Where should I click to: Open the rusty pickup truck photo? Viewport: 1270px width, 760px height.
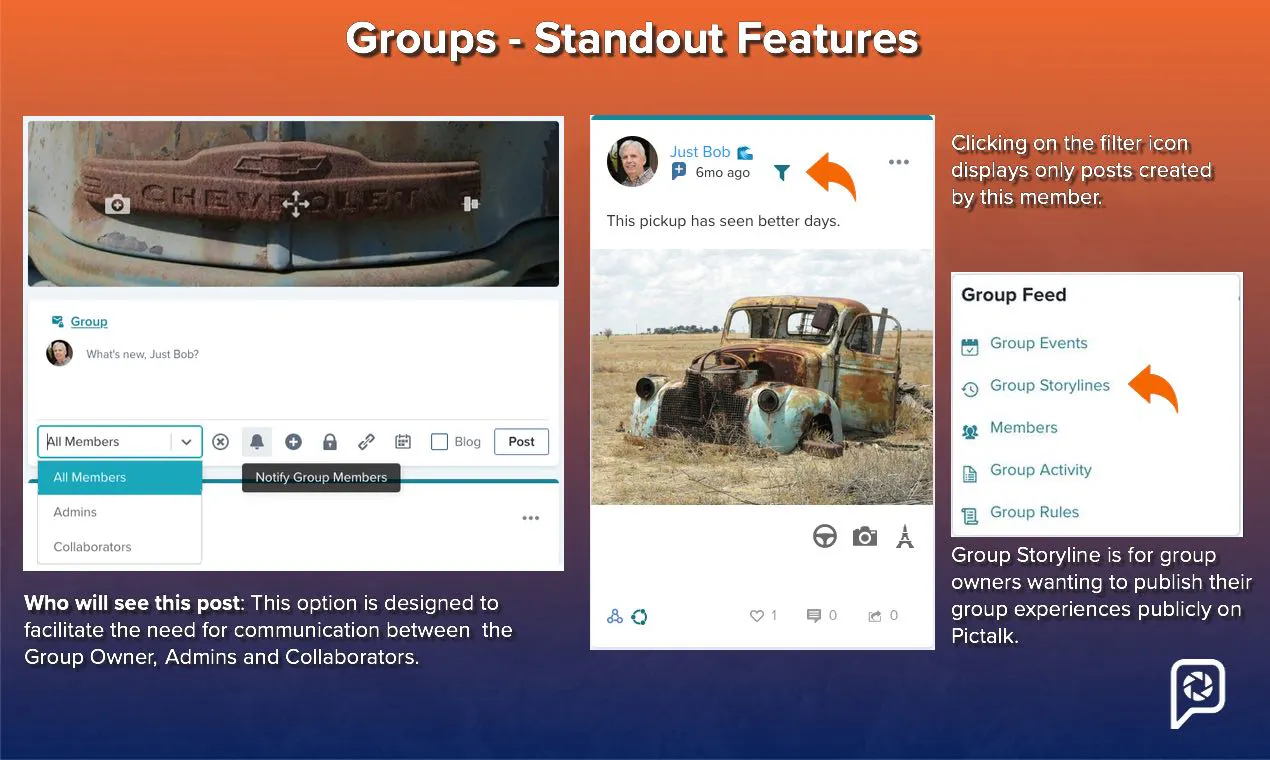762,377
